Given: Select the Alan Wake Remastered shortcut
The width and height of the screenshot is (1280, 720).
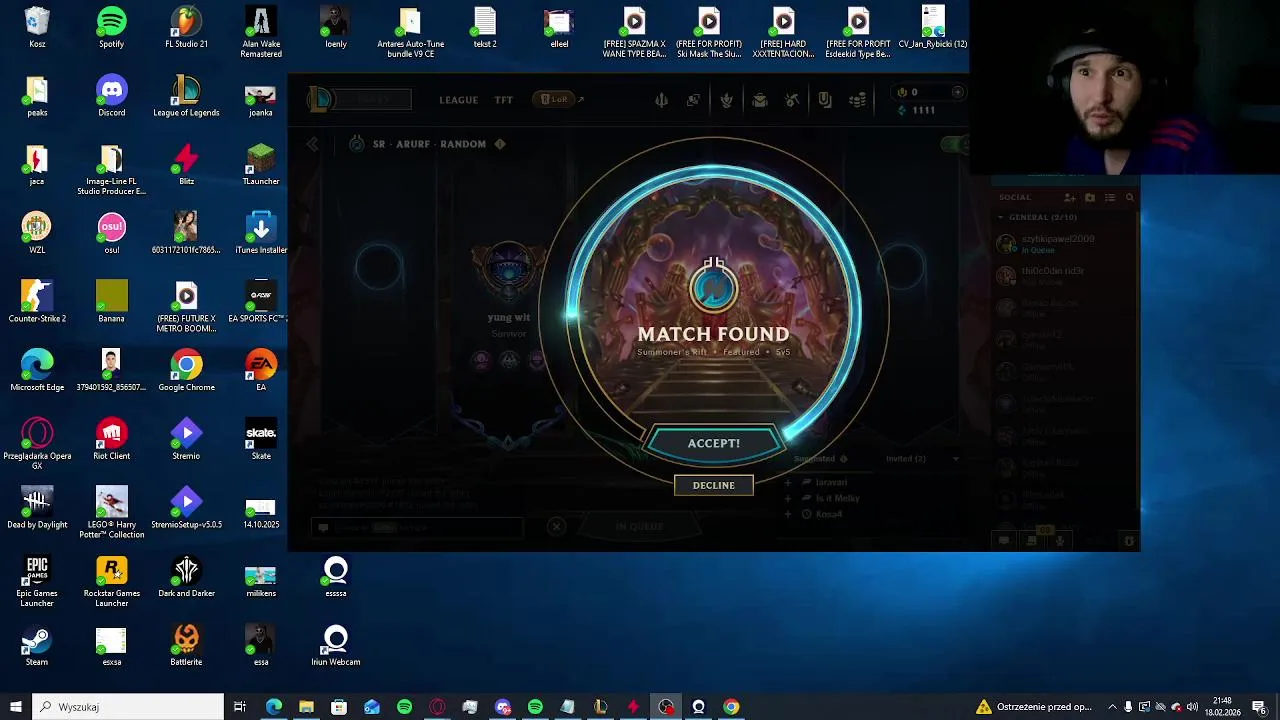Looking at the screenshot, I should 261,32.
